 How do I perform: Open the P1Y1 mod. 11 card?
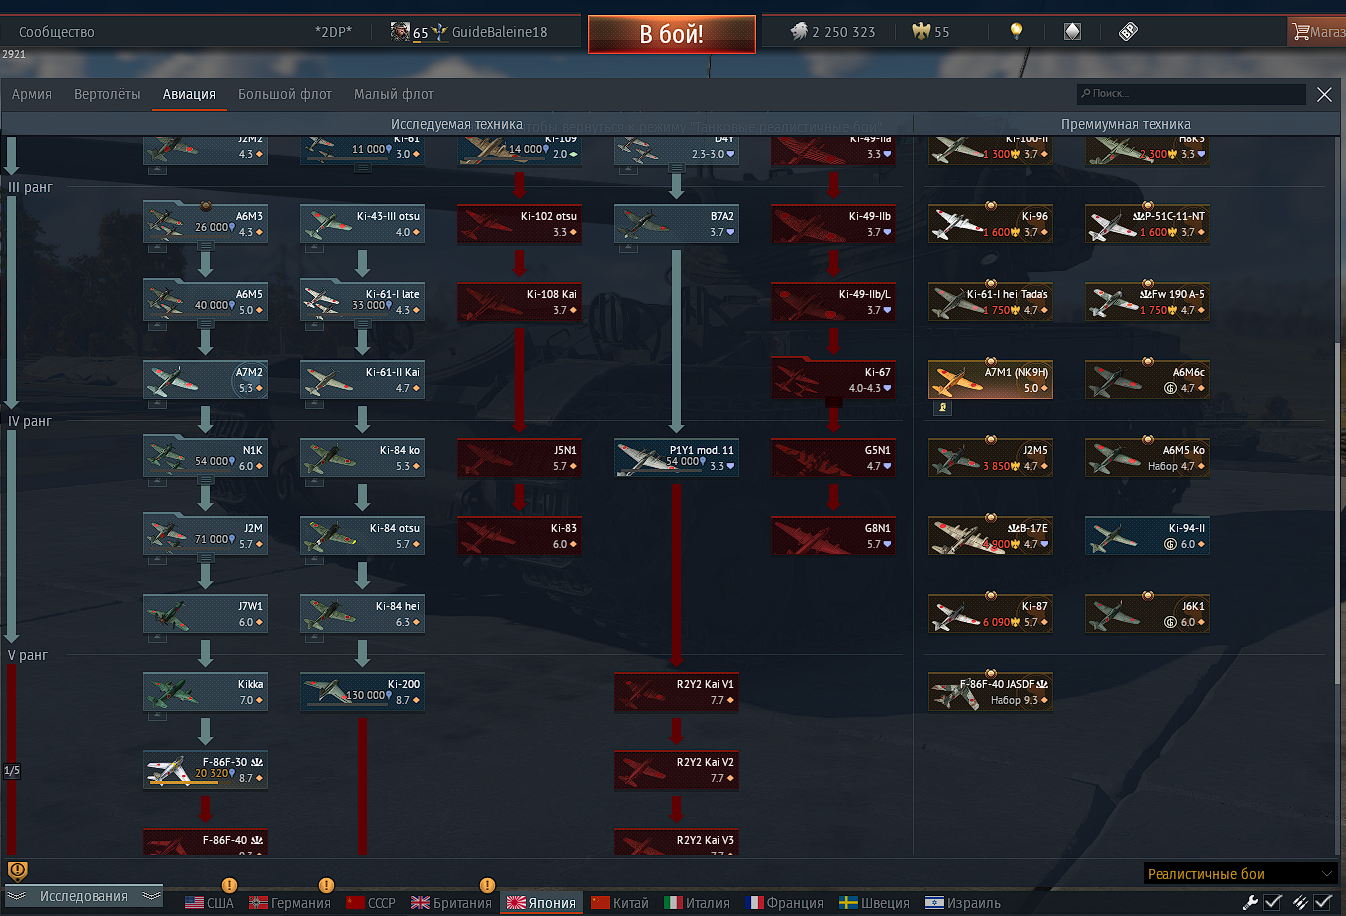tap(676, 457)
